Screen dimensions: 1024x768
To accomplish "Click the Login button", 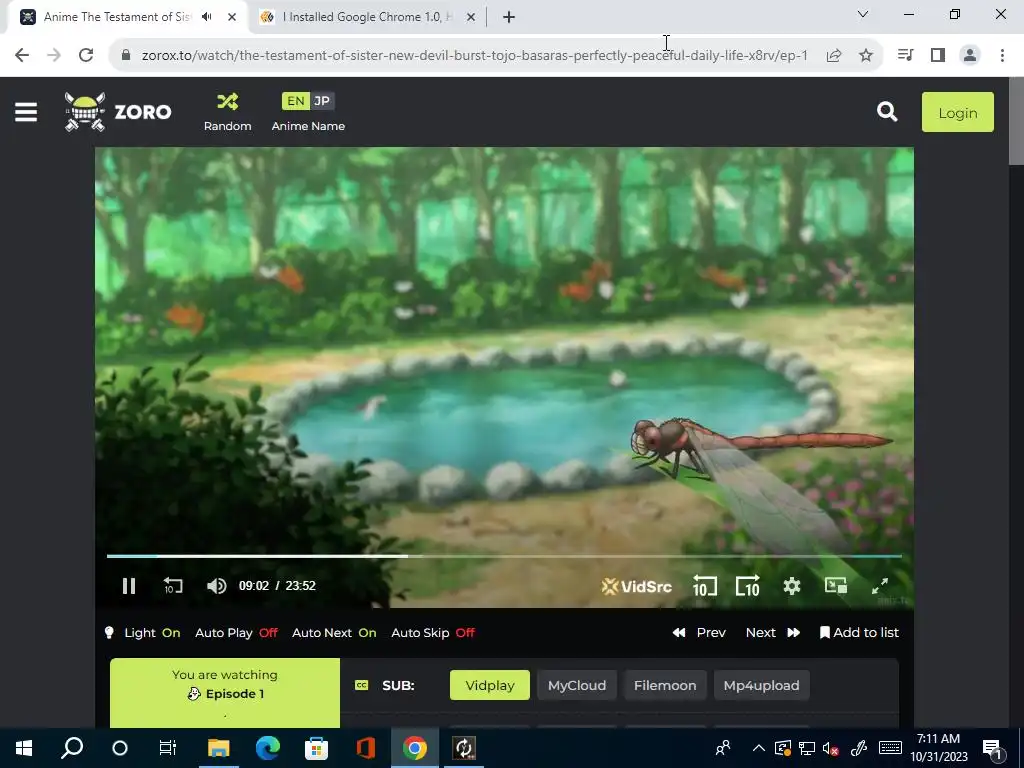I will [957, 112].
